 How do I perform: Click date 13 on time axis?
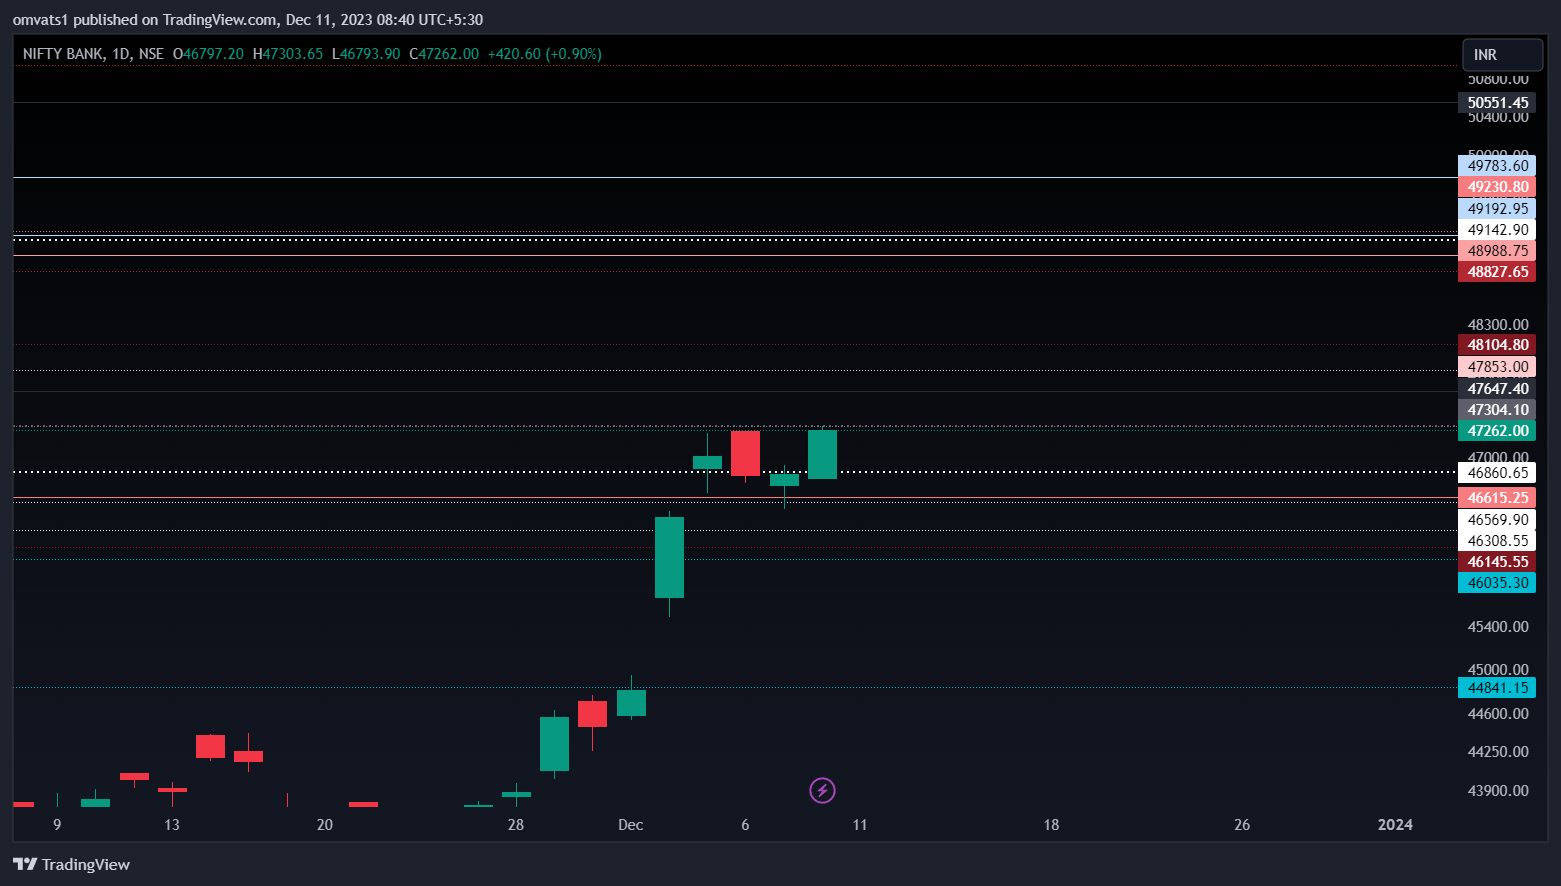[x=172, y=825]
